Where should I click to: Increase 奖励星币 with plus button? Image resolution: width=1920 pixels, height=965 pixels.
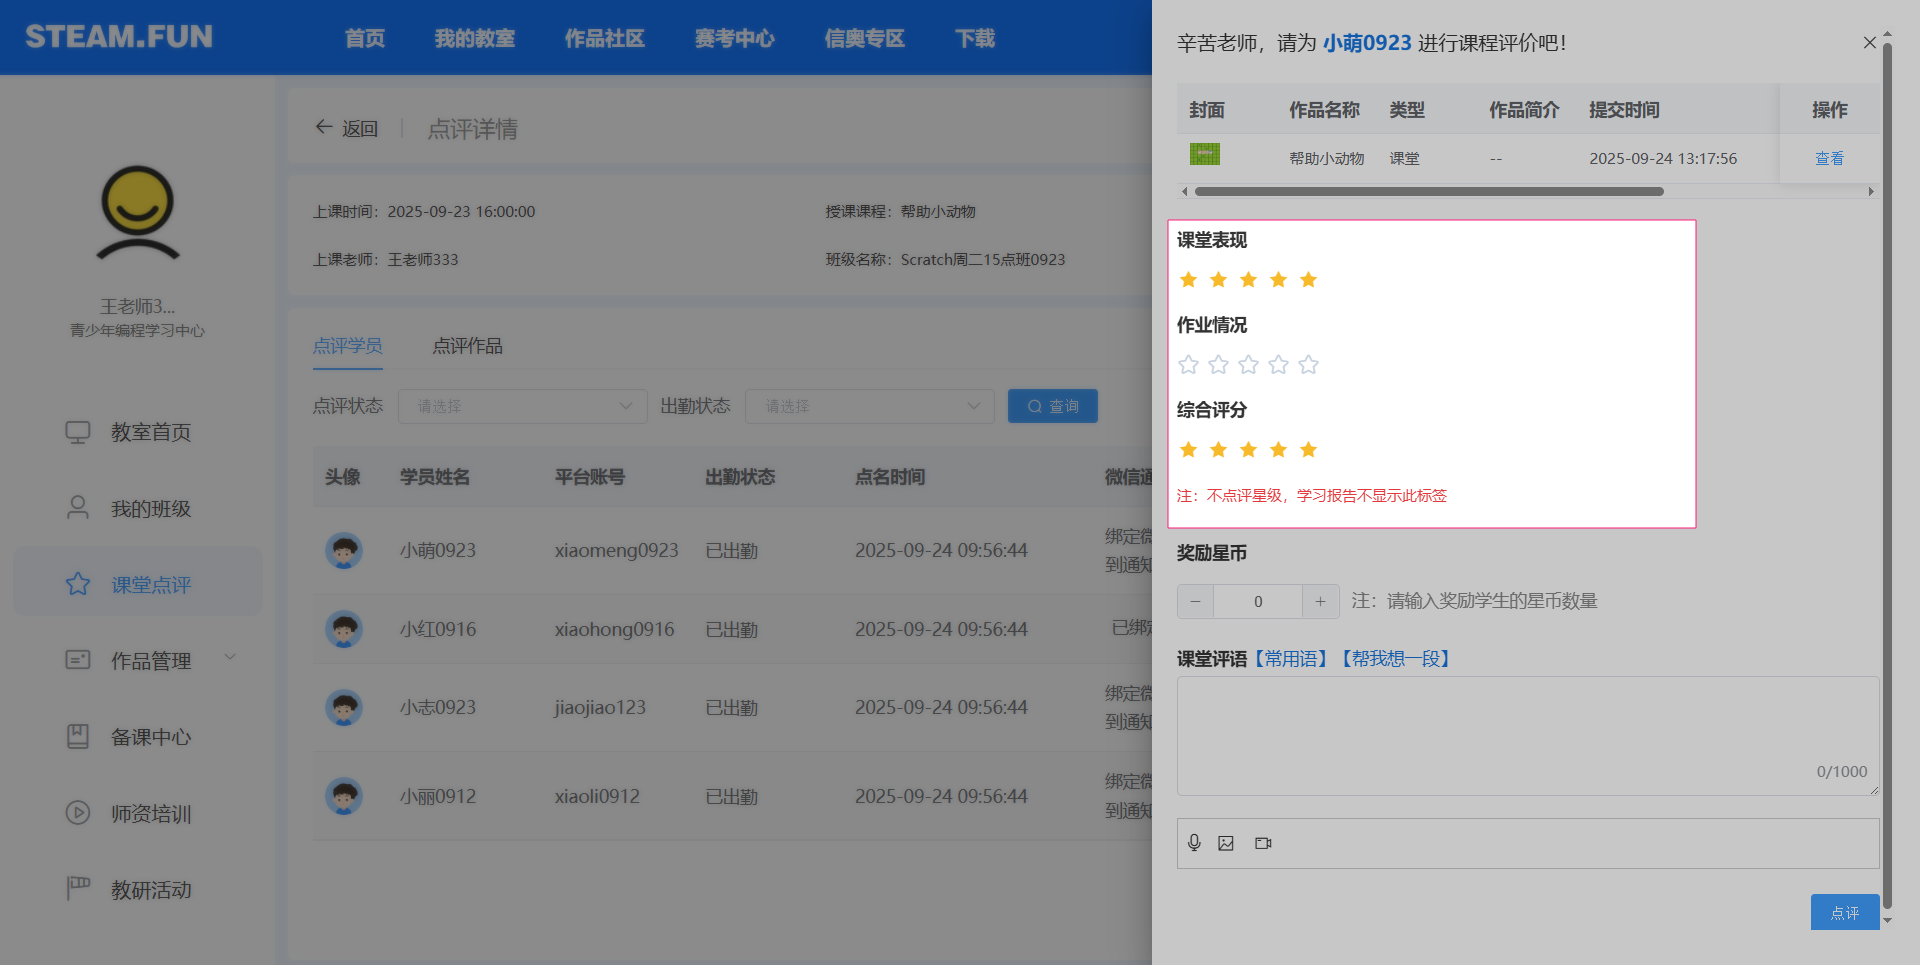[1320, 601]
